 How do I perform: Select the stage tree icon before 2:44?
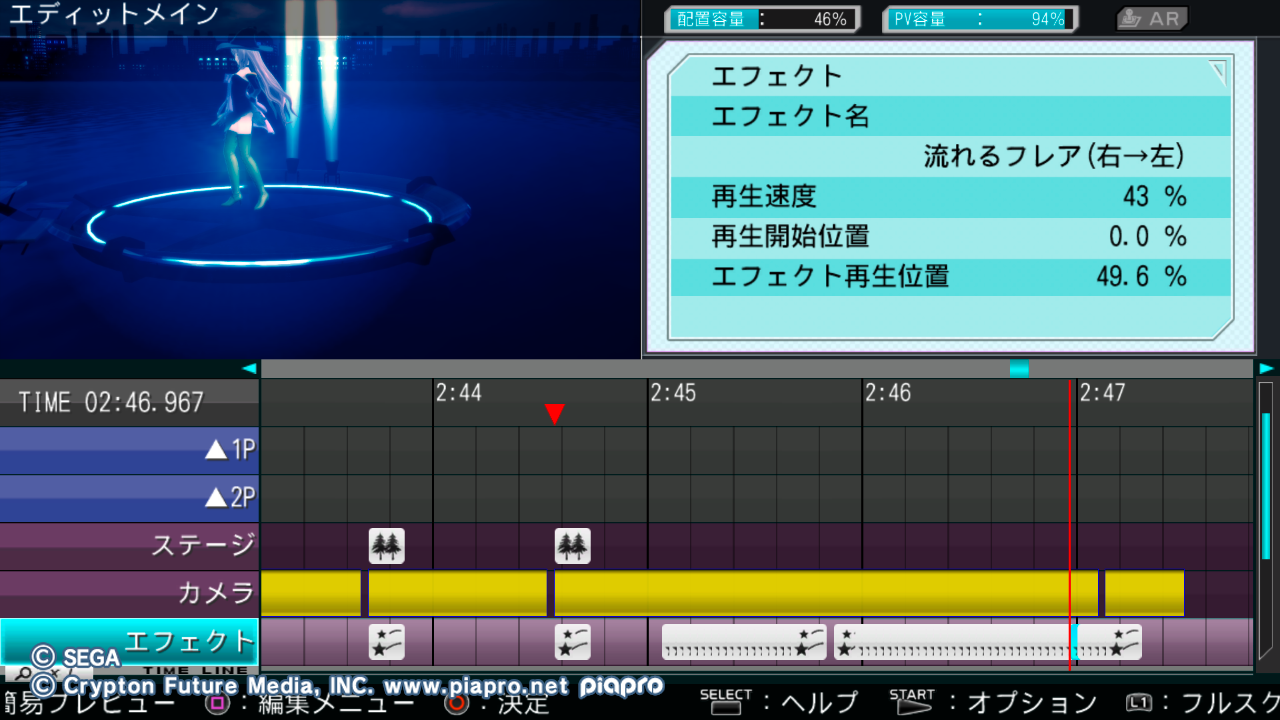387,546
